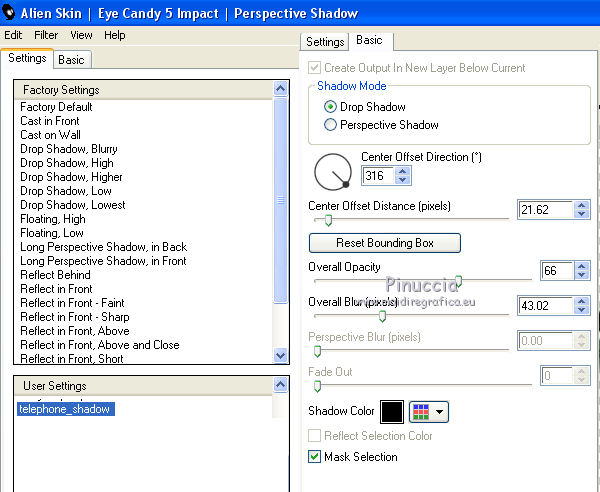Click Center Offset Distance value field
This screenshot has width=600, height=492.
545,210
